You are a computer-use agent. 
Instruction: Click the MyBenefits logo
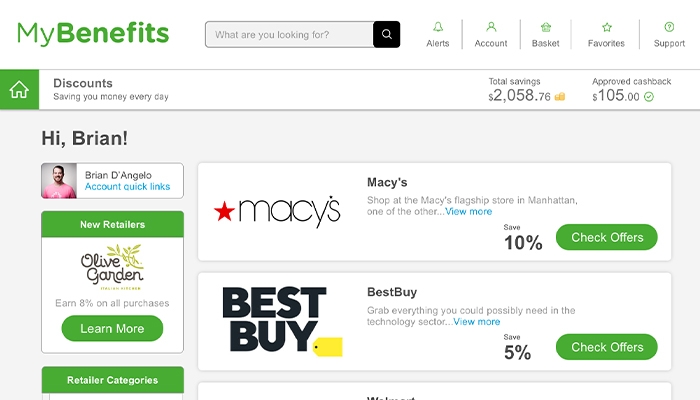[93, 33]
